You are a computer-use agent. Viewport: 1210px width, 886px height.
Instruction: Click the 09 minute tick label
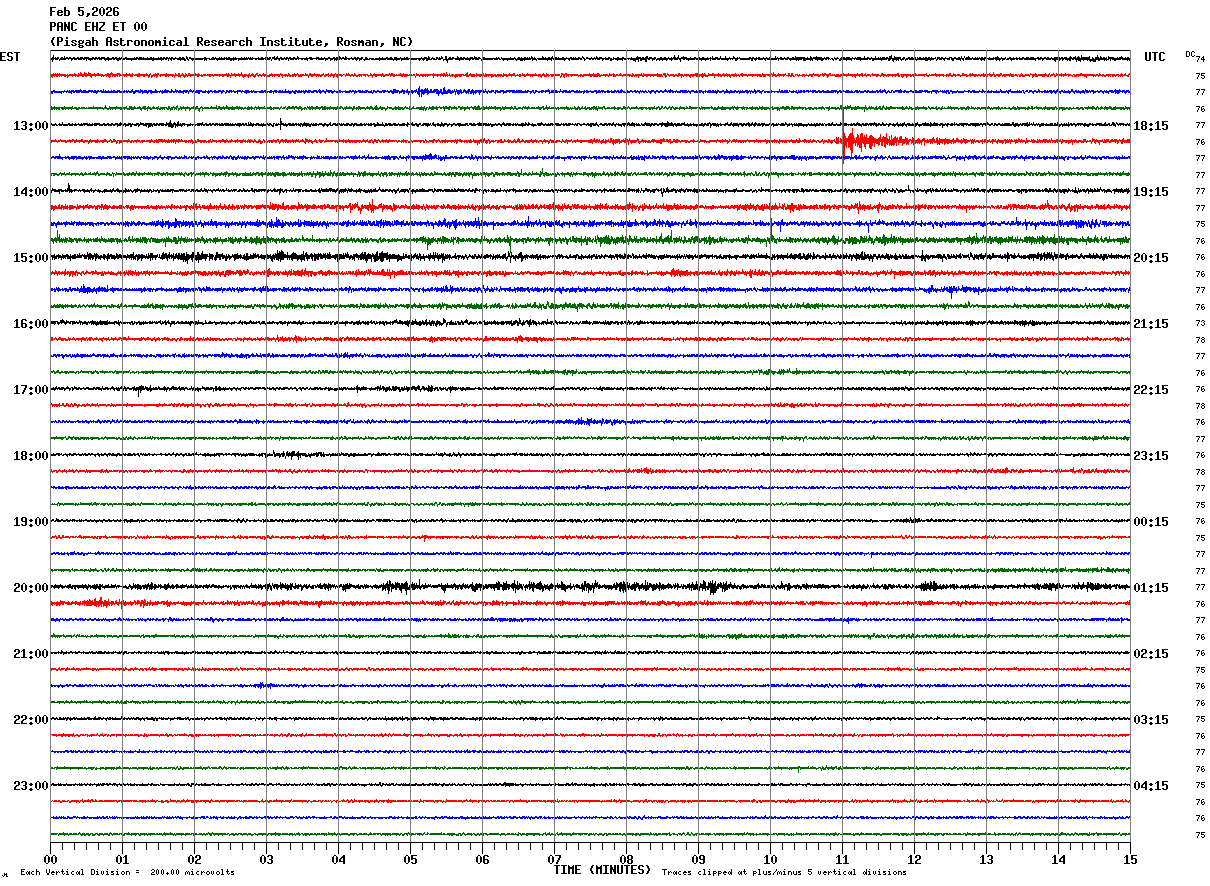pyautogui.click(x=698, y=859)
